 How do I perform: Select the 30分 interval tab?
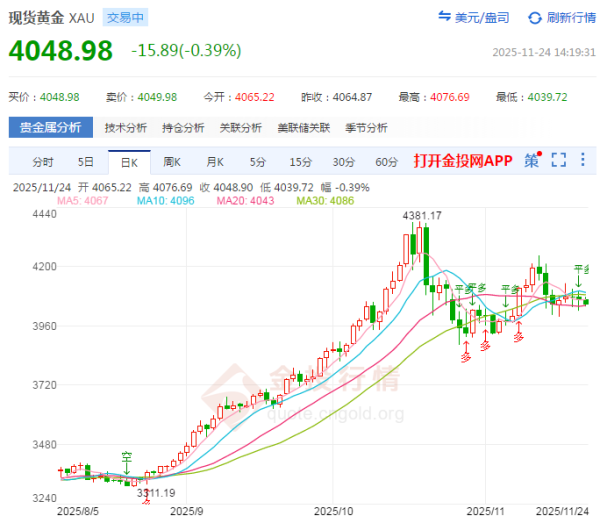[x=343, y=162]
